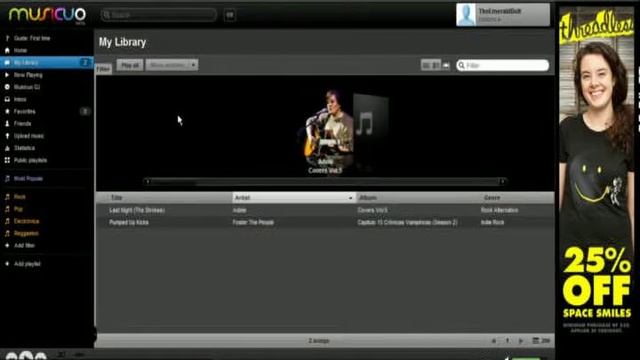Click the Musicuo DJ disc icon
This screenshot has height=360, width=640.
7,87
